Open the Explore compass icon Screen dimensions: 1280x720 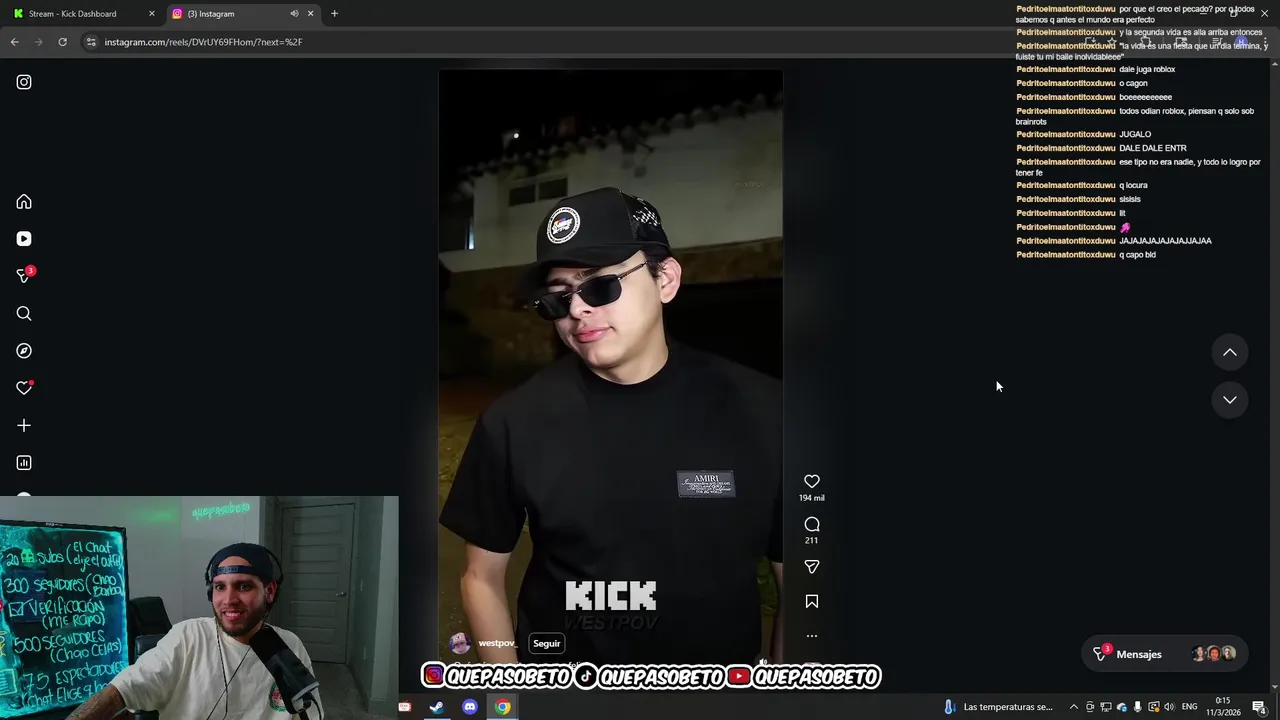coord(24,351)
